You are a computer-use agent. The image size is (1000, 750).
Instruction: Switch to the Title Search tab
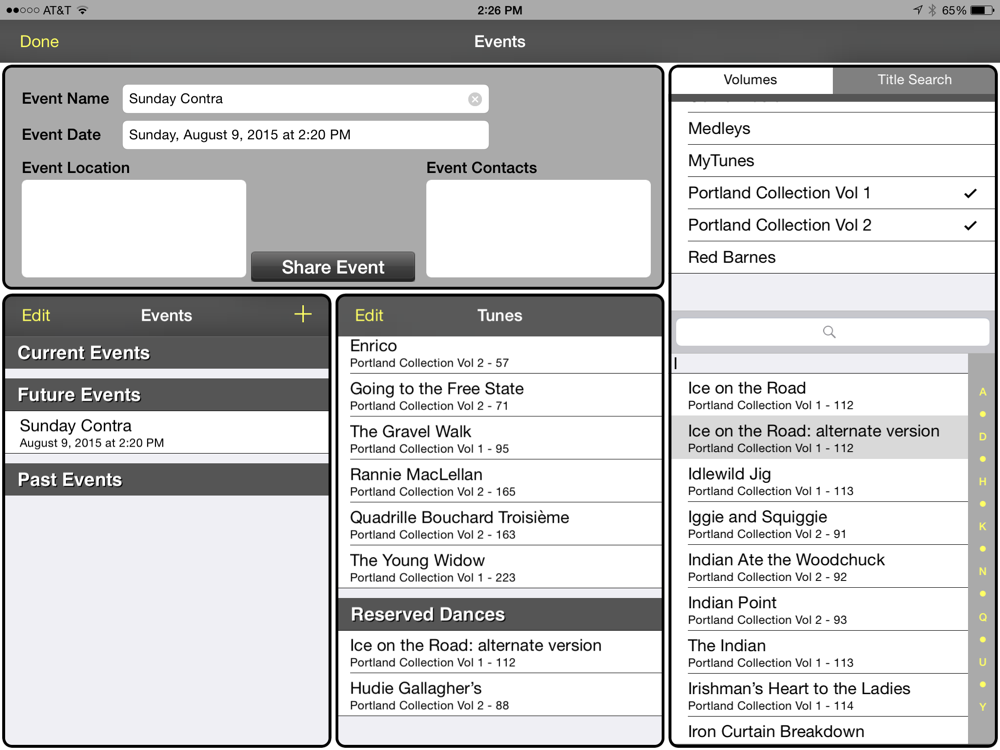[x=914, y=80]
